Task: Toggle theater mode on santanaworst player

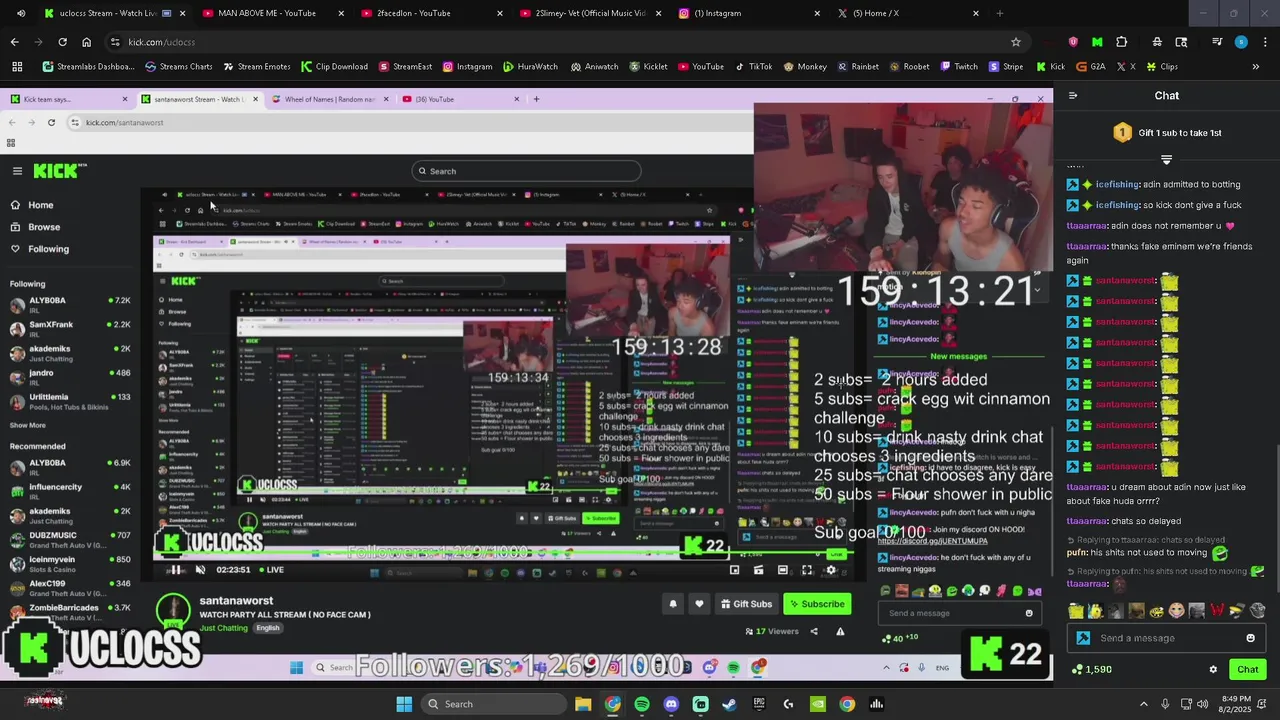Action: pyautogui.click(x=782, y=570)
